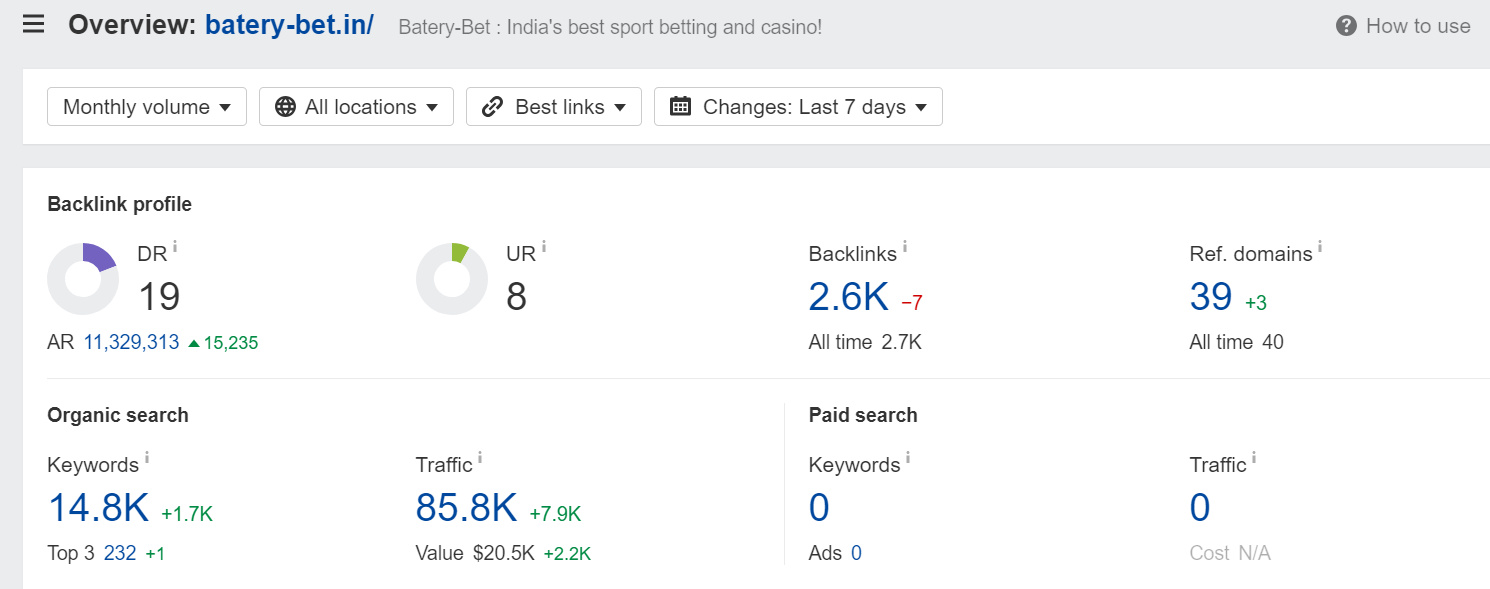Click the paid Traffic info icon
Screen dimensions: 1490x589
(1254, 457)
